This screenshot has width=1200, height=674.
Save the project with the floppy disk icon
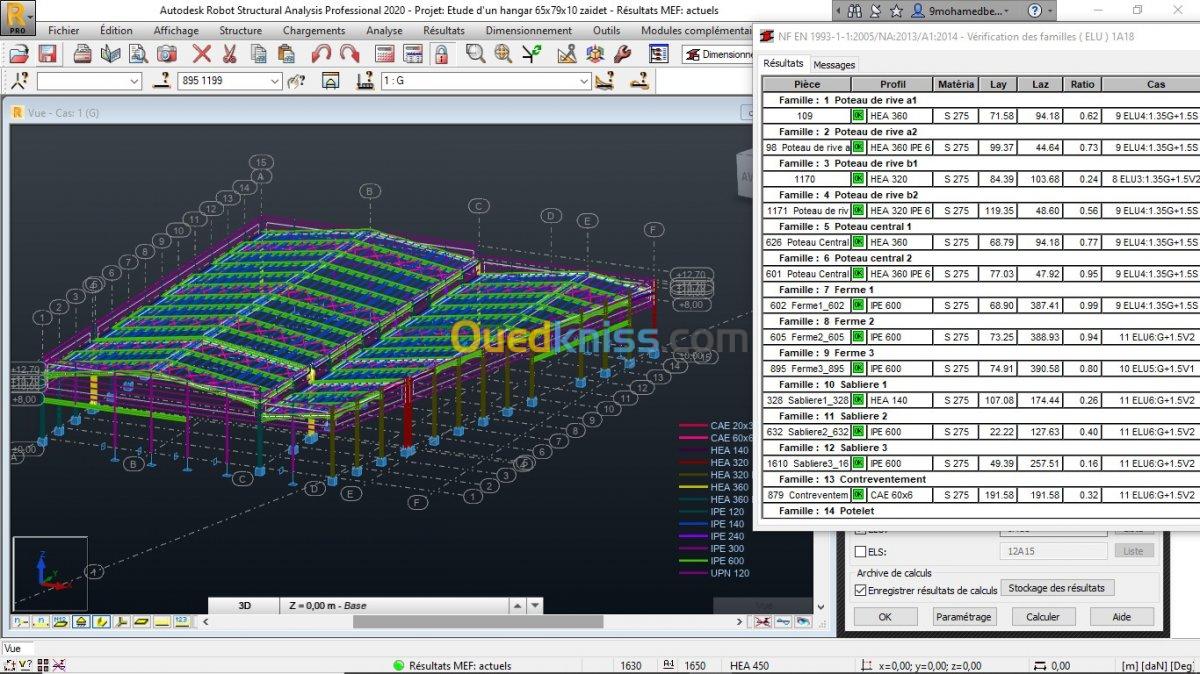(47, 54)
